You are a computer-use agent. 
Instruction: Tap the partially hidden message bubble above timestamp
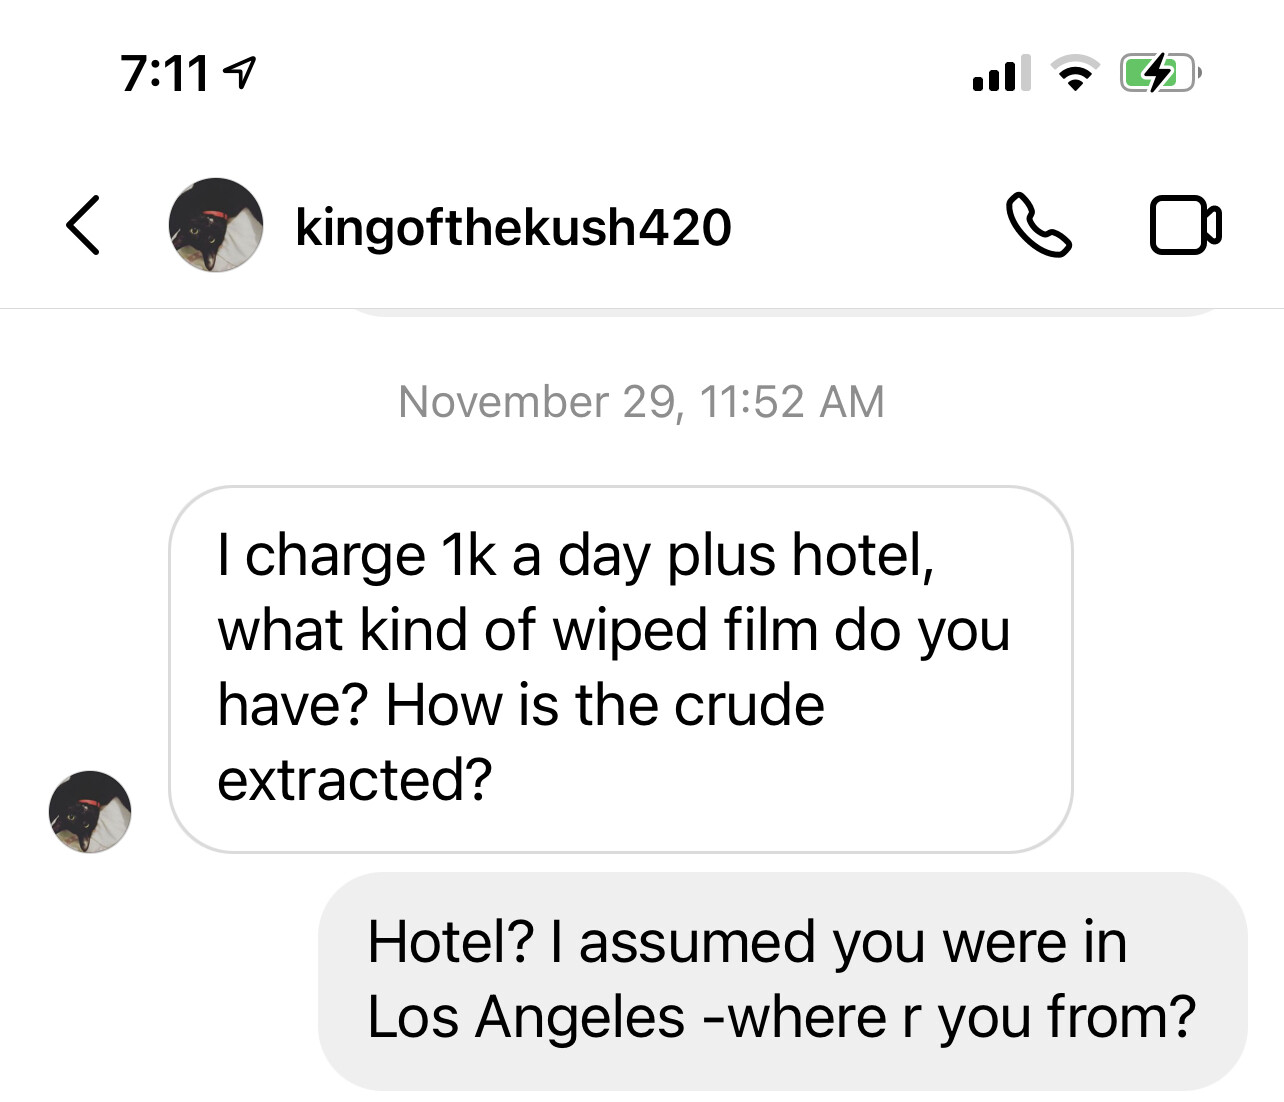[785, 313]
